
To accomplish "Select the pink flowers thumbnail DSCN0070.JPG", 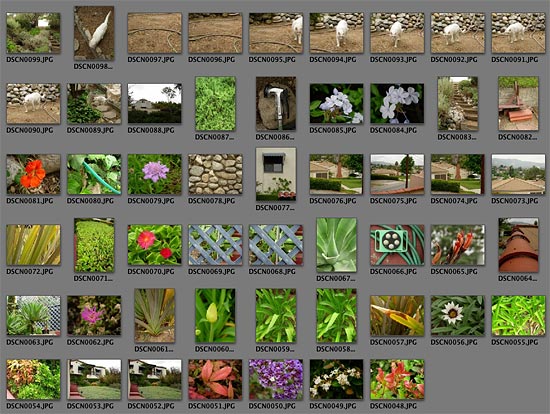I will 155,245.
